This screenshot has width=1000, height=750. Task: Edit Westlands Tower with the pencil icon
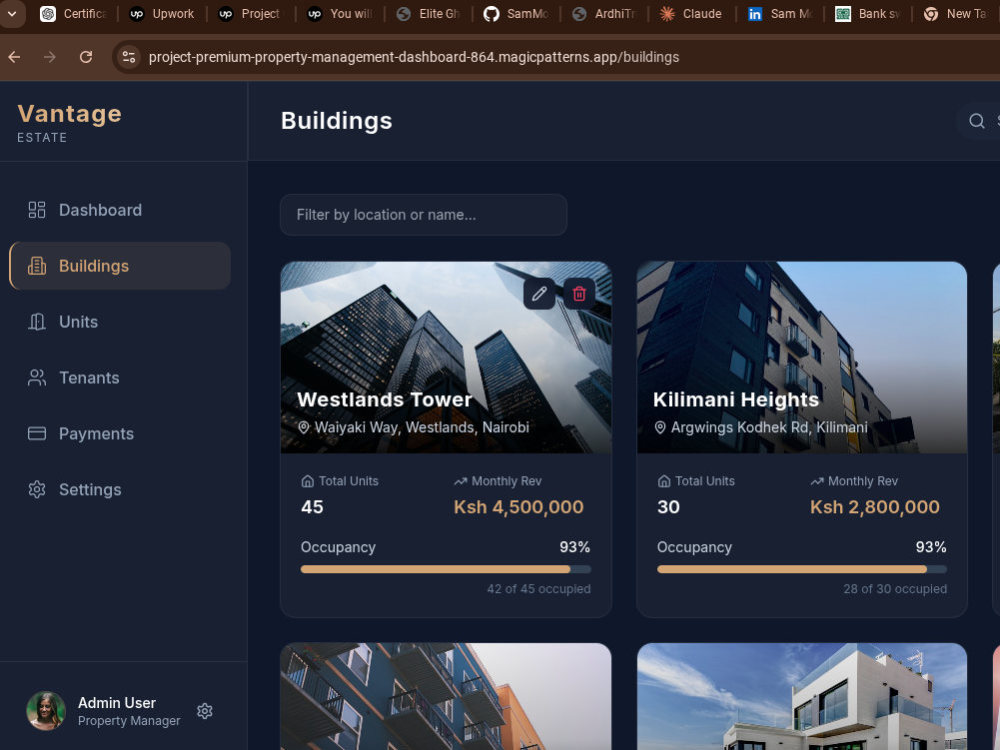pyautogui.click(x=540, y=293)
